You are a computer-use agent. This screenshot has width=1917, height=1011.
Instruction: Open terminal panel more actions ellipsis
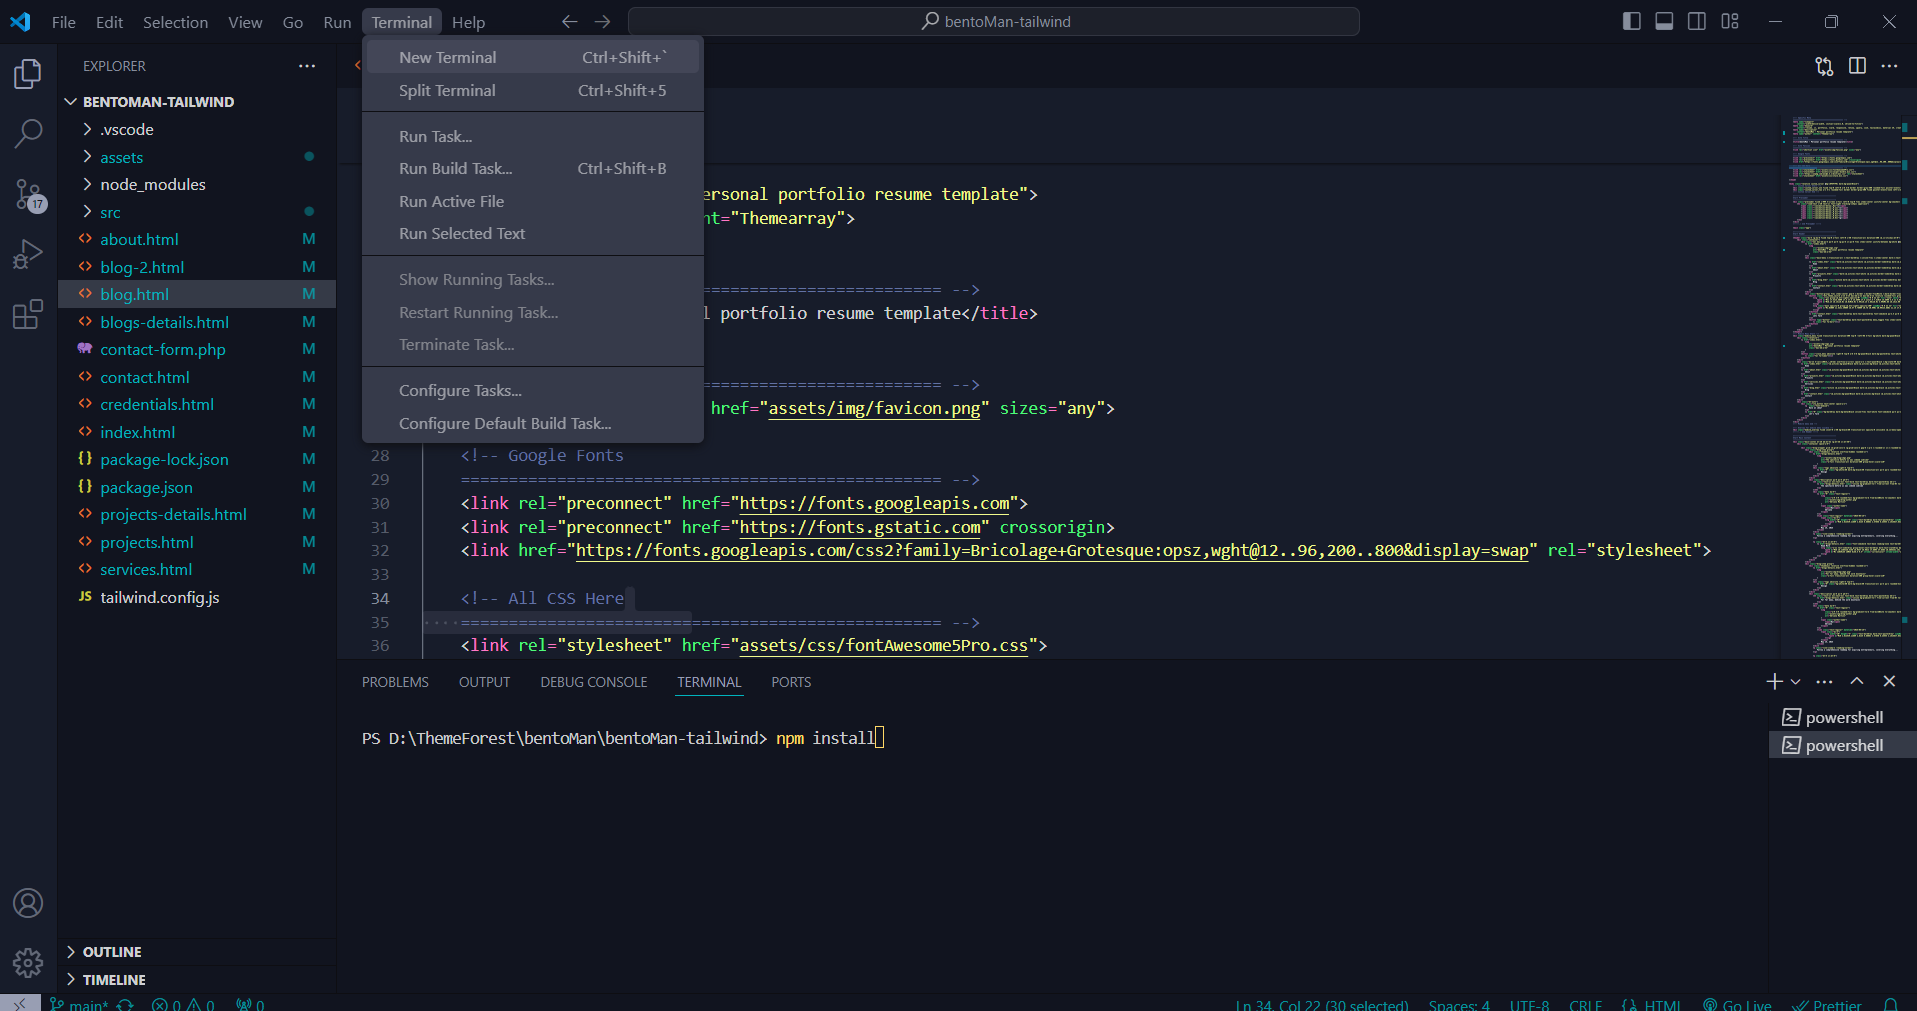point(1824,681)
